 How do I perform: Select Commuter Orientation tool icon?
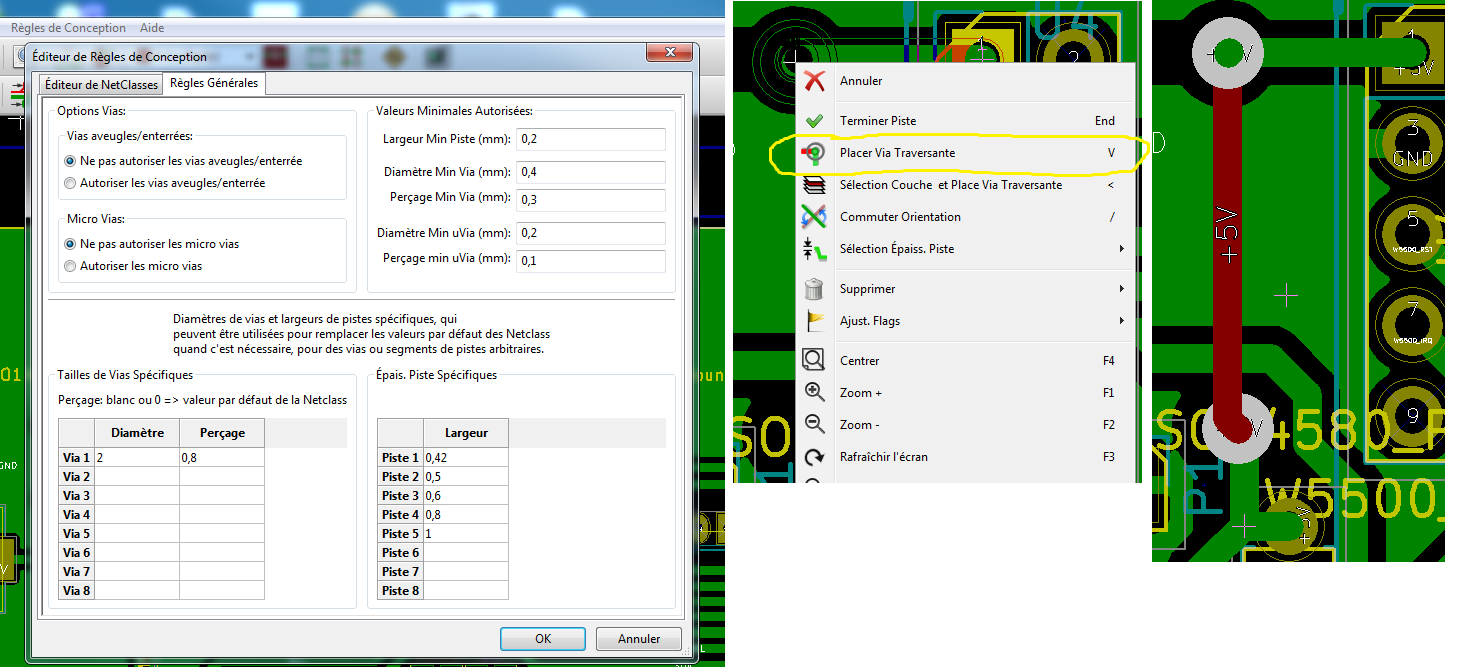tap(815, 217)
